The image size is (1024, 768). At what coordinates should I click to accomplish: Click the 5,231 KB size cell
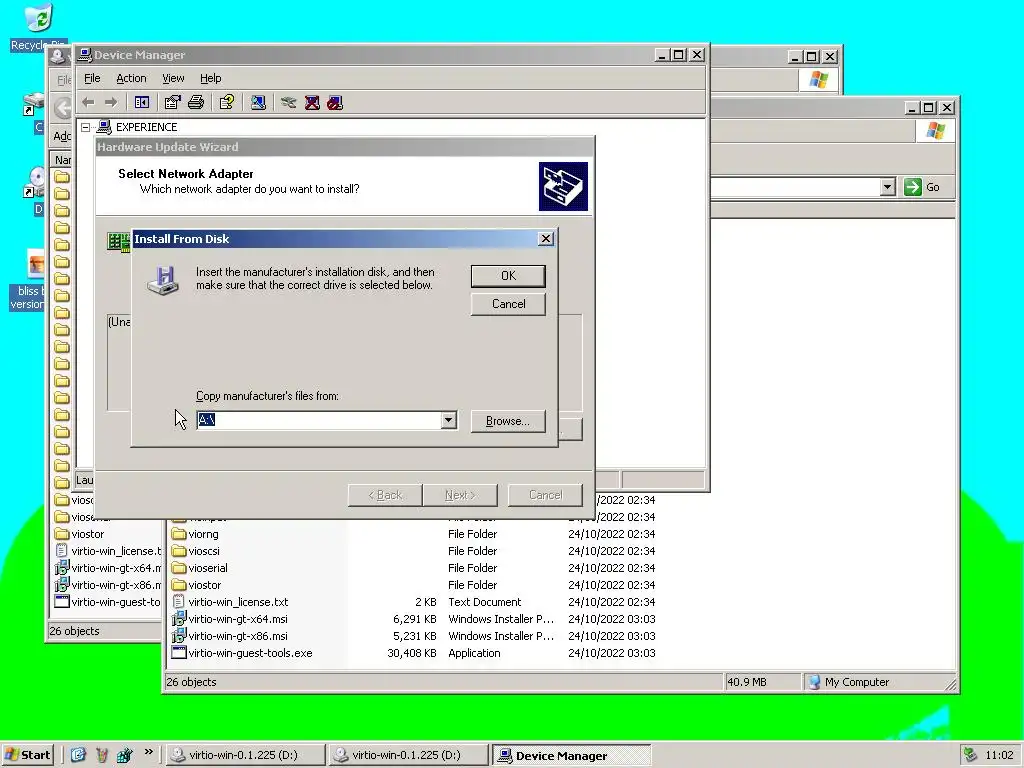click(x=415, y=635)
